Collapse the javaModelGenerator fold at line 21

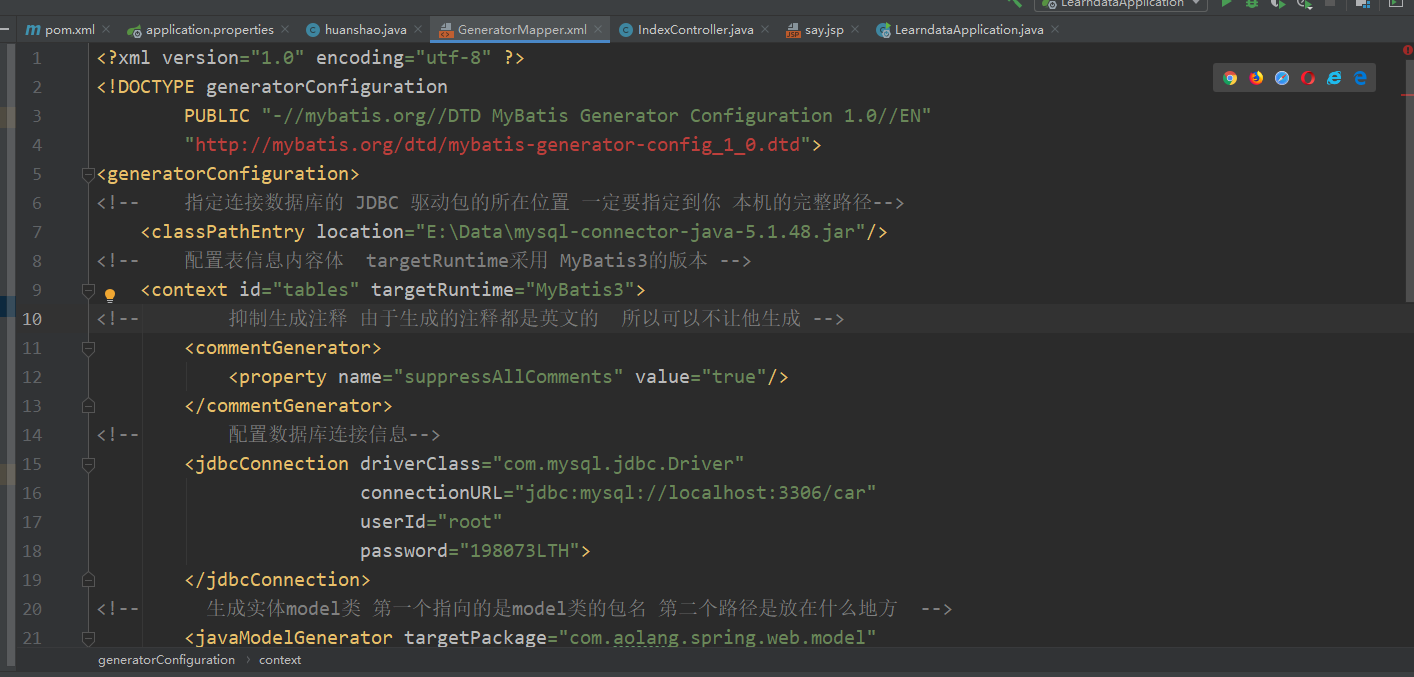pos(88,638)
